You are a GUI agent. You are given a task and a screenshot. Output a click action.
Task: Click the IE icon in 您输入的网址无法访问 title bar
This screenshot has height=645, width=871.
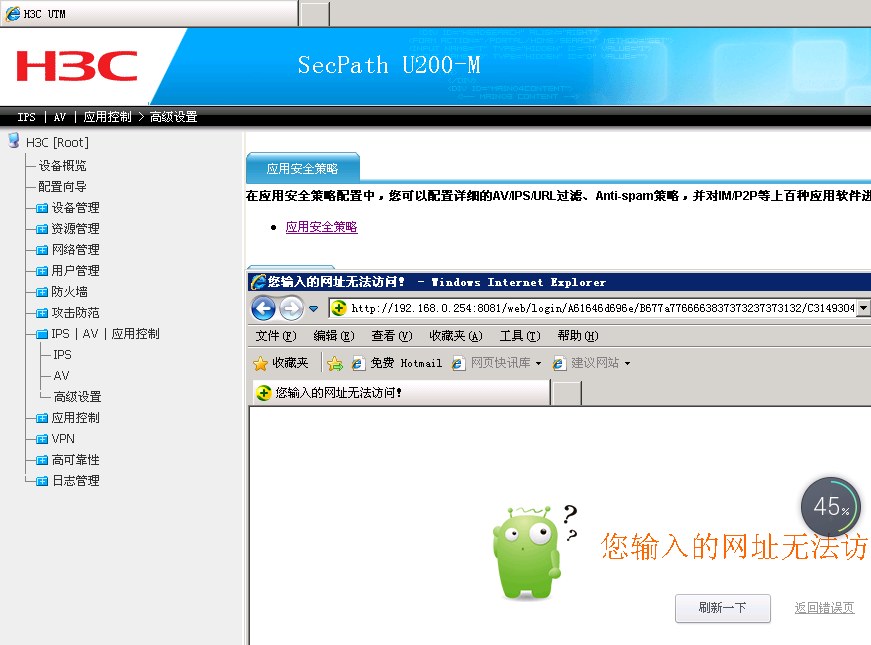pos(258,282)
